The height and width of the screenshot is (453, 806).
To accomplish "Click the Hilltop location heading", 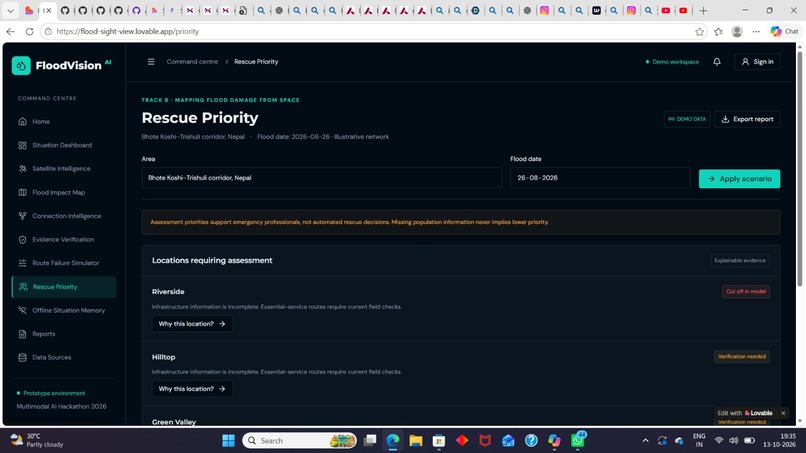I will point(163,357).
